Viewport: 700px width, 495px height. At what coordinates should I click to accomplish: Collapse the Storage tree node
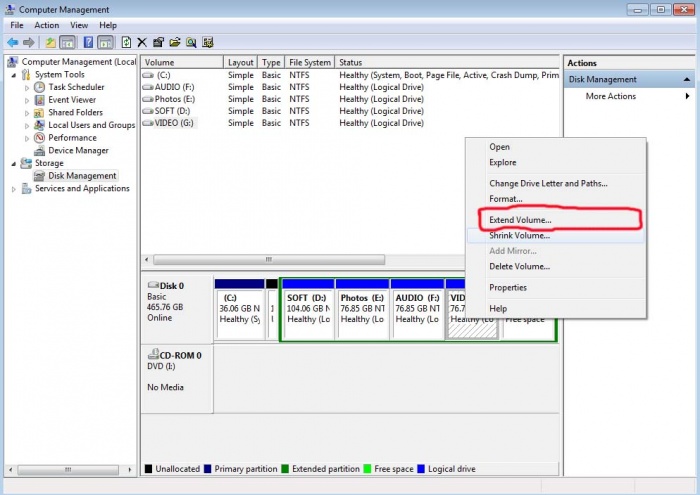pyautogui.click(x=14, y=163)
